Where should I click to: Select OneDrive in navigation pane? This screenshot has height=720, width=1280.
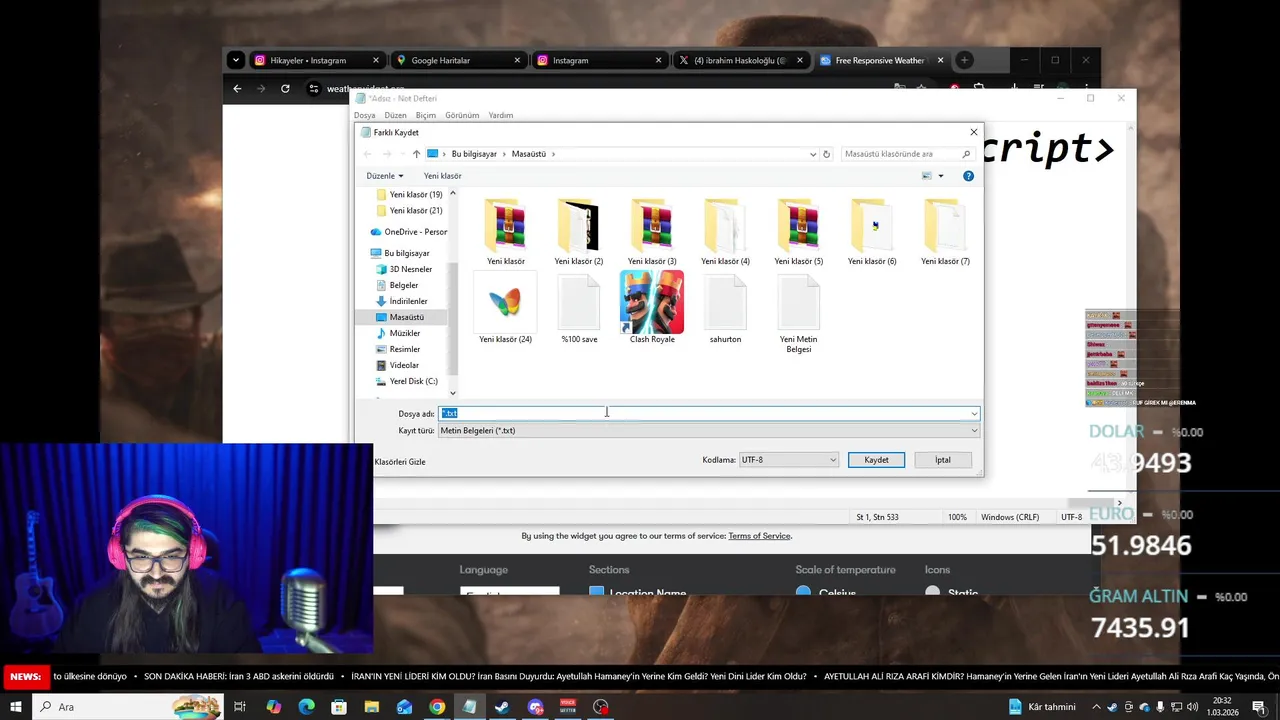(408, 232)
